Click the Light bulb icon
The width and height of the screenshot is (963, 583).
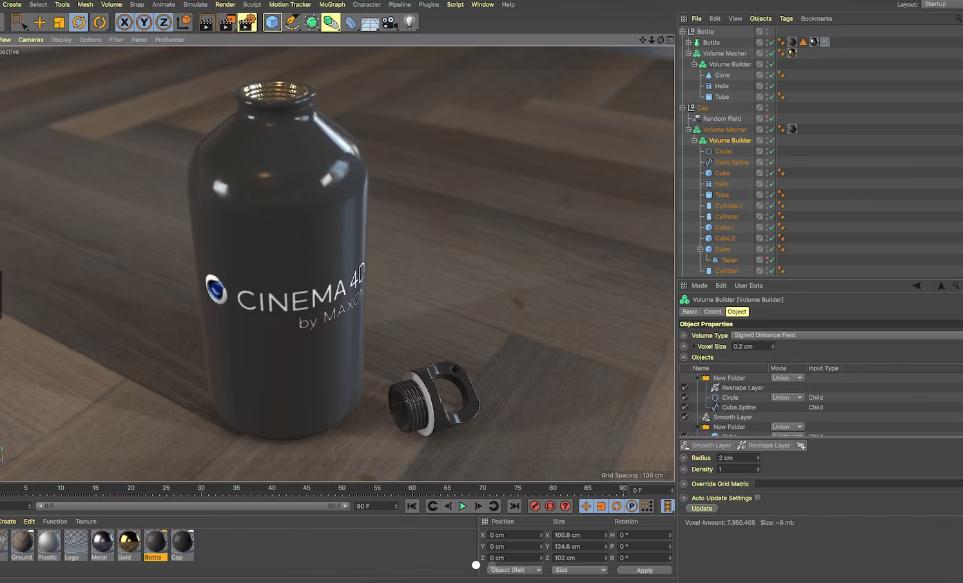409,22
